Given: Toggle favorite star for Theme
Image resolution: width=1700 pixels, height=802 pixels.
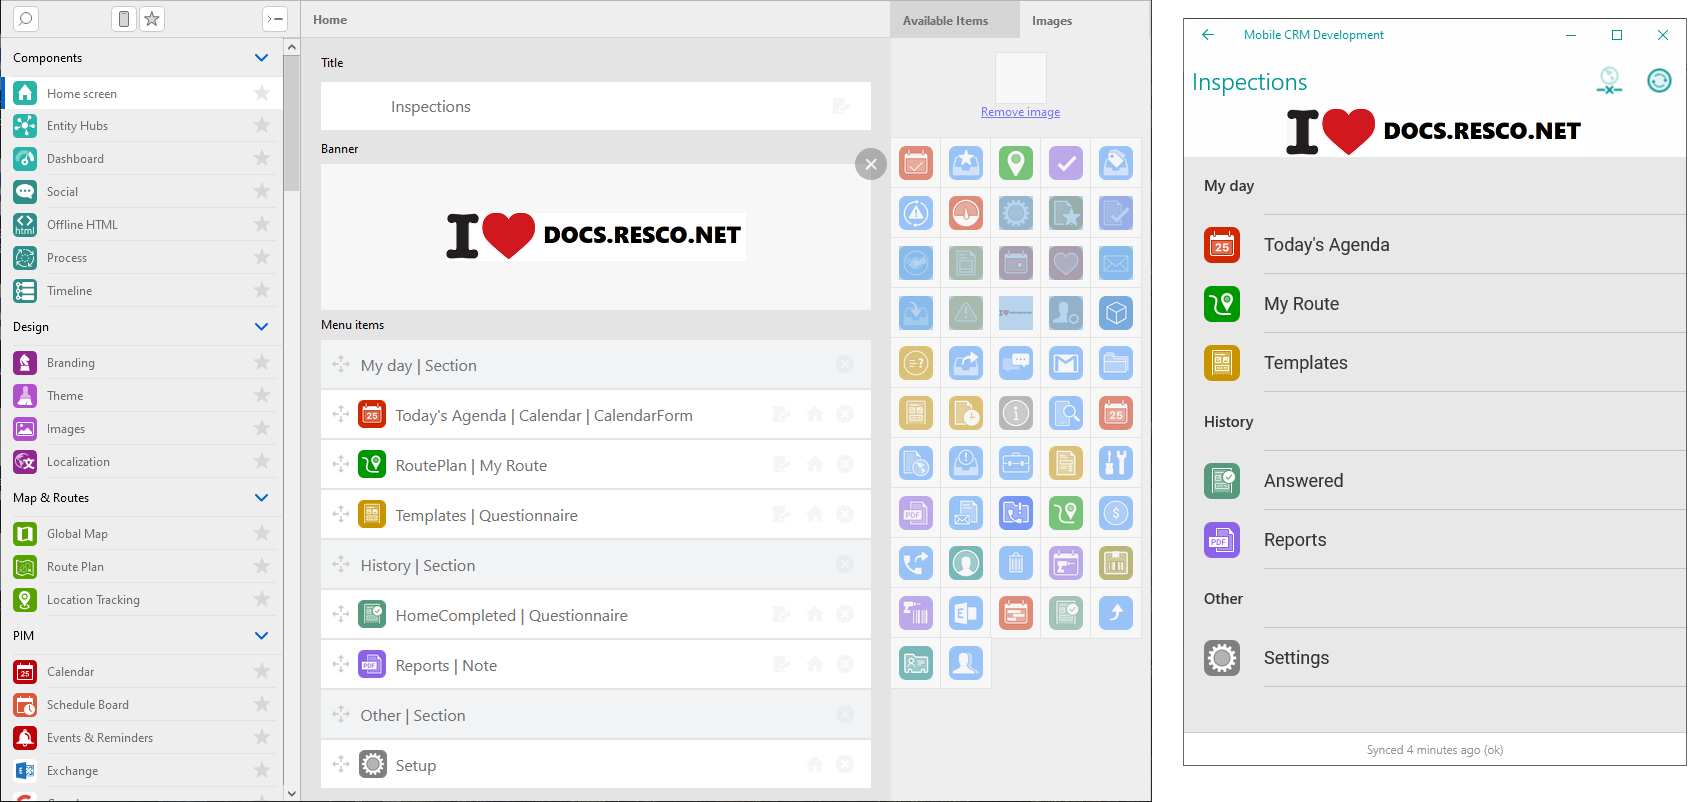Looking at the screenshot, I should 262,395.
